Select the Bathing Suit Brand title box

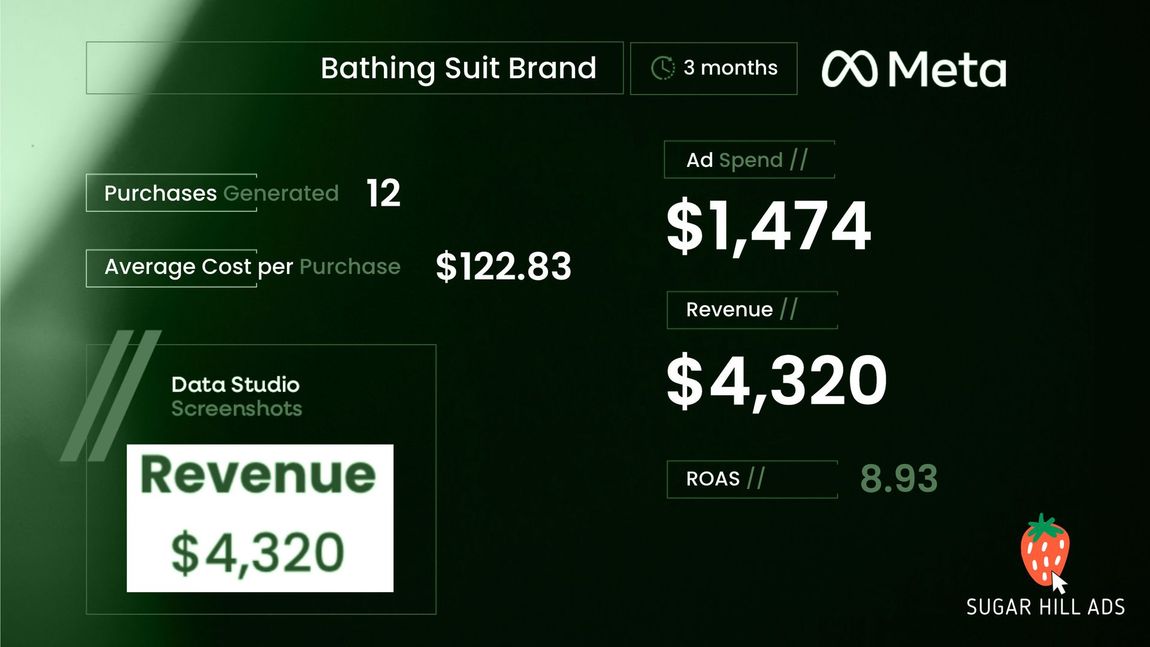pyautogui.click(x=354, y=68)
